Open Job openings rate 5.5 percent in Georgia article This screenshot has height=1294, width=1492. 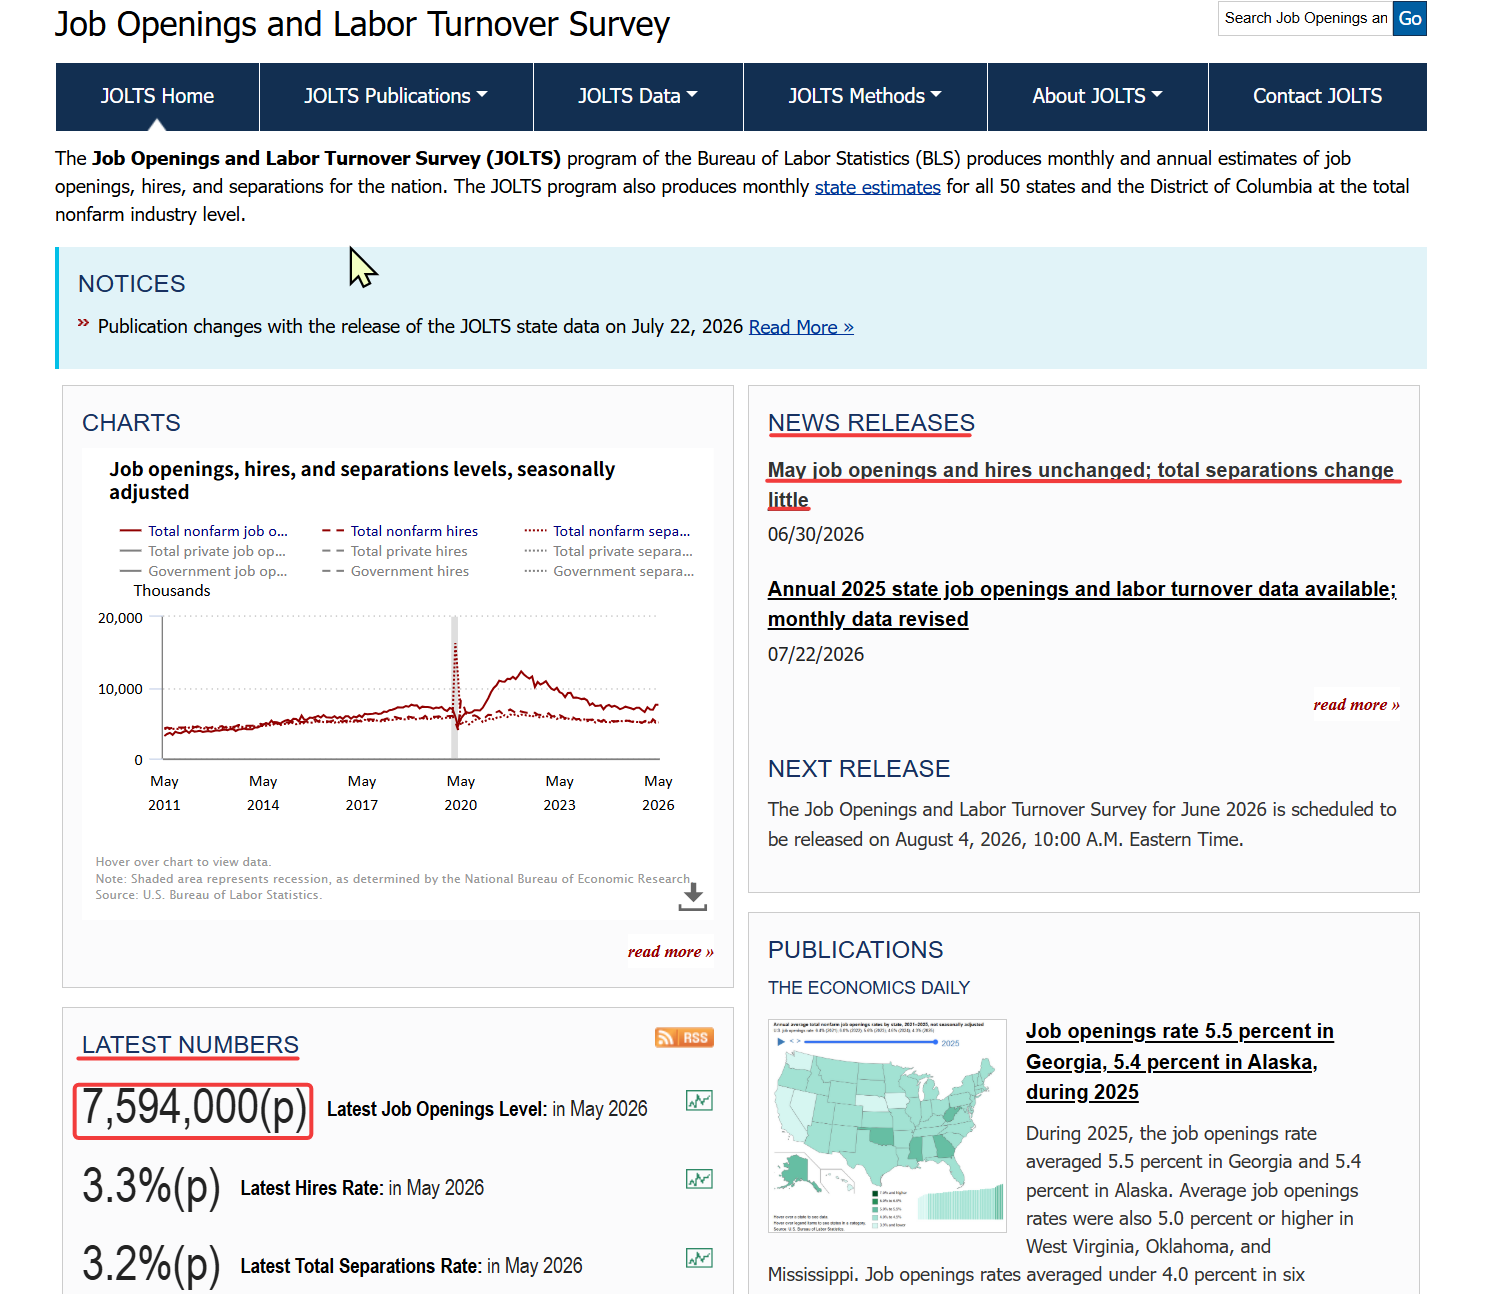pyautogui.click(x=1180, y=1062)
